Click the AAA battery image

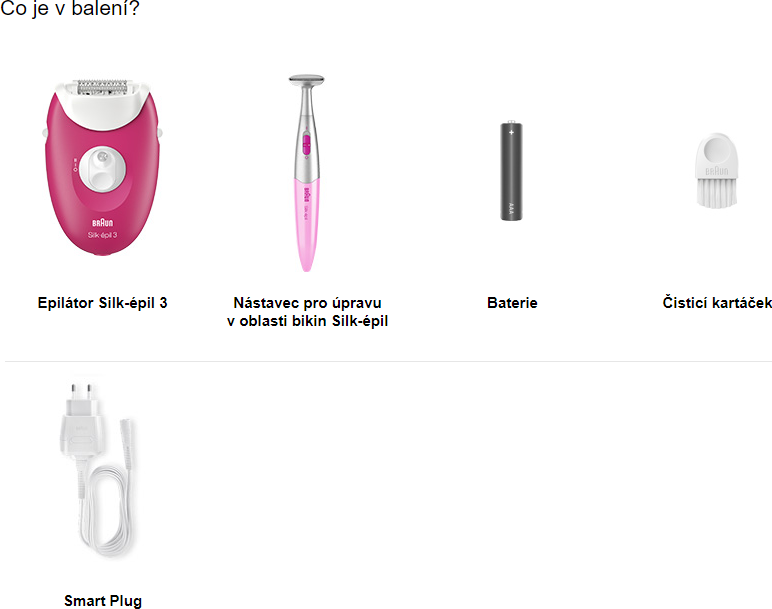[512, 170]
